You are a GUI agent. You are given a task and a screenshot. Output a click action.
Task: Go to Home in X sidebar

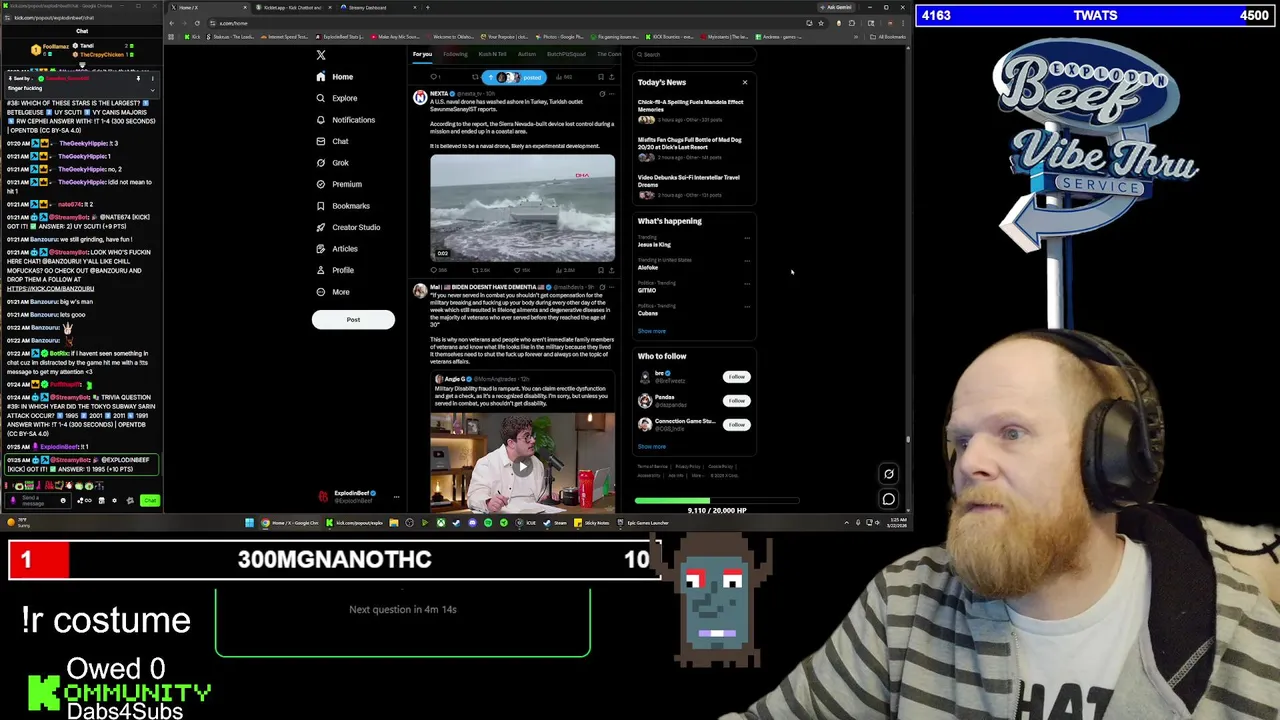(x=334, y=77)
